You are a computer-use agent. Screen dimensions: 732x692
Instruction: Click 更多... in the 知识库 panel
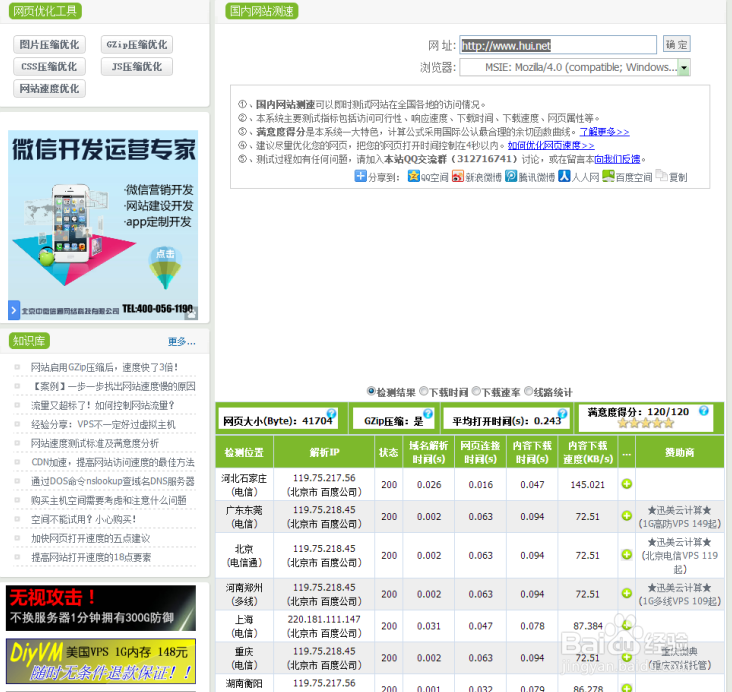click(182, 341)
